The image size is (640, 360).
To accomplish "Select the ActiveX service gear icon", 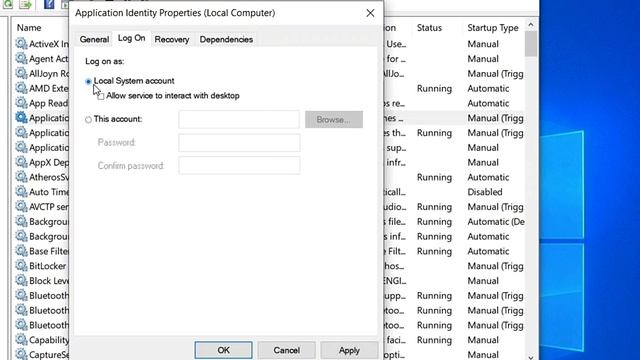I will pos(21,43).
